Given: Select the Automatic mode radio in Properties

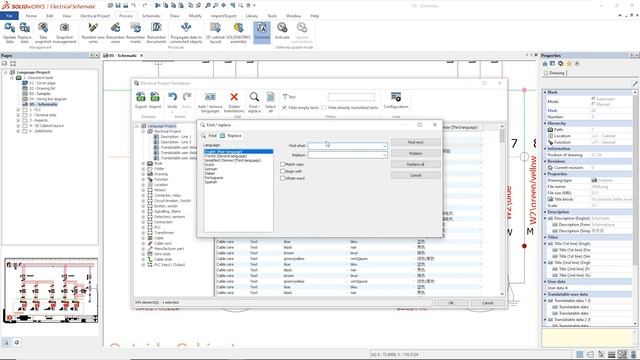Looking at the screenshot, I should (593, 99).
